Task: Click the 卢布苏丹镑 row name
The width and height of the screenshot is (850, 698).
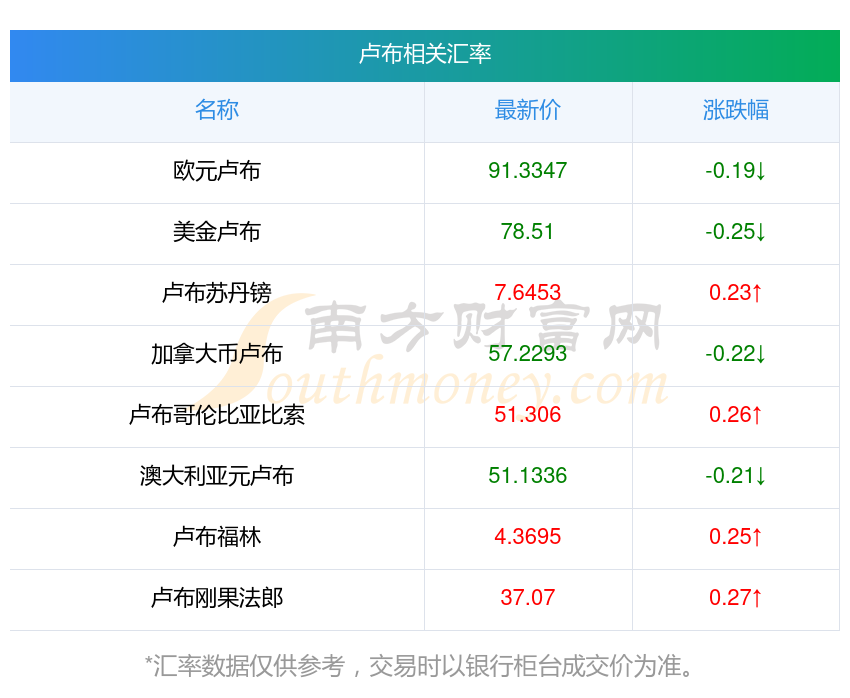Action: (217, 293)
